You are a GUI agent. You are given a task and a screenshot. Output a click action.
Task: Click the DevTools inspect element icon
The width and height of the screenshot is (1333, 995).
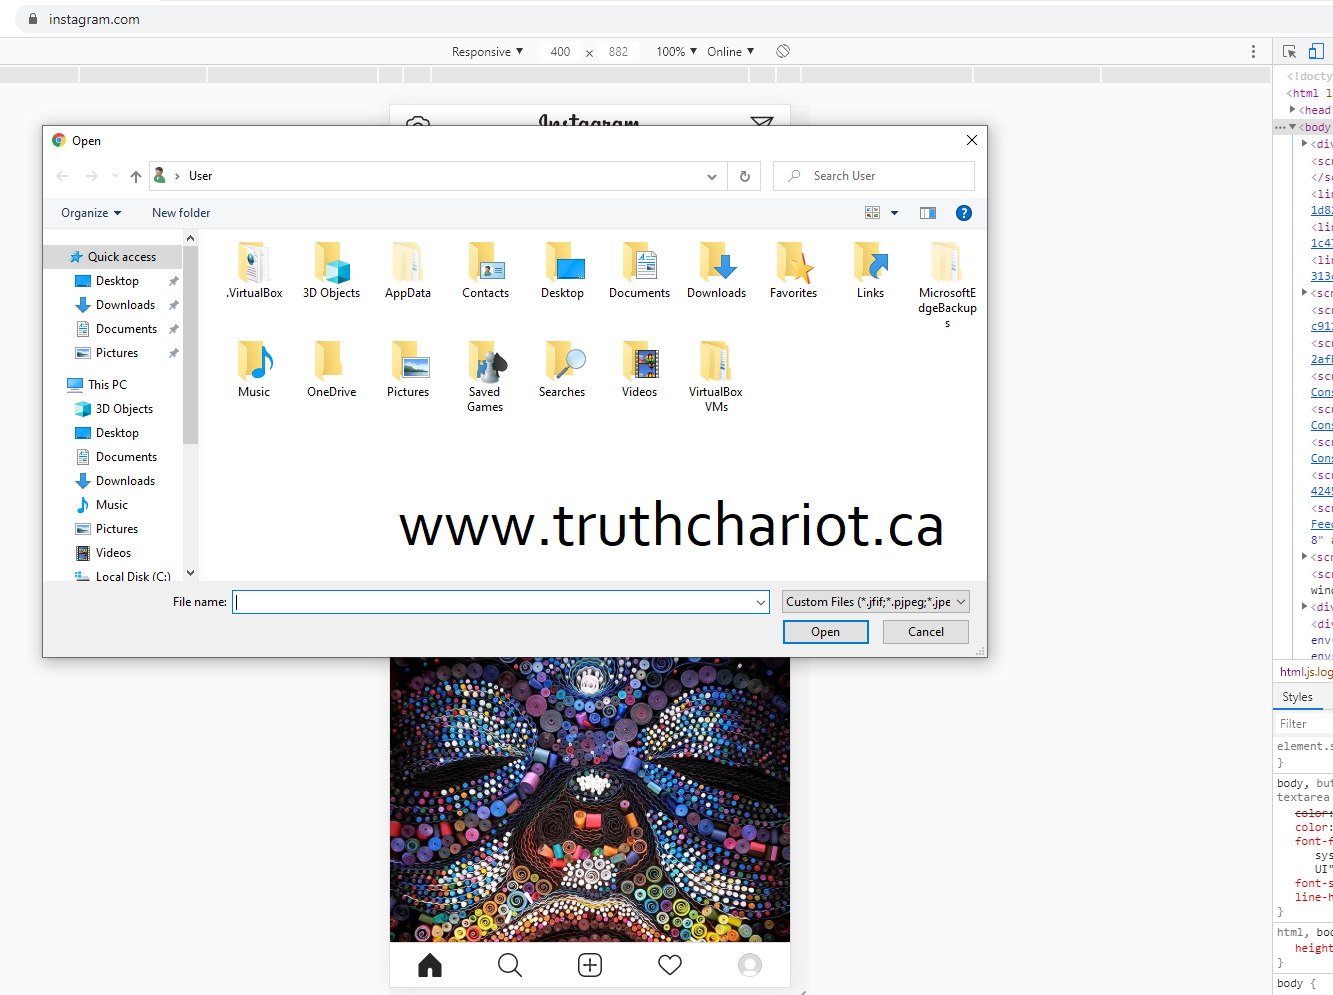[x=1290, y=51]
